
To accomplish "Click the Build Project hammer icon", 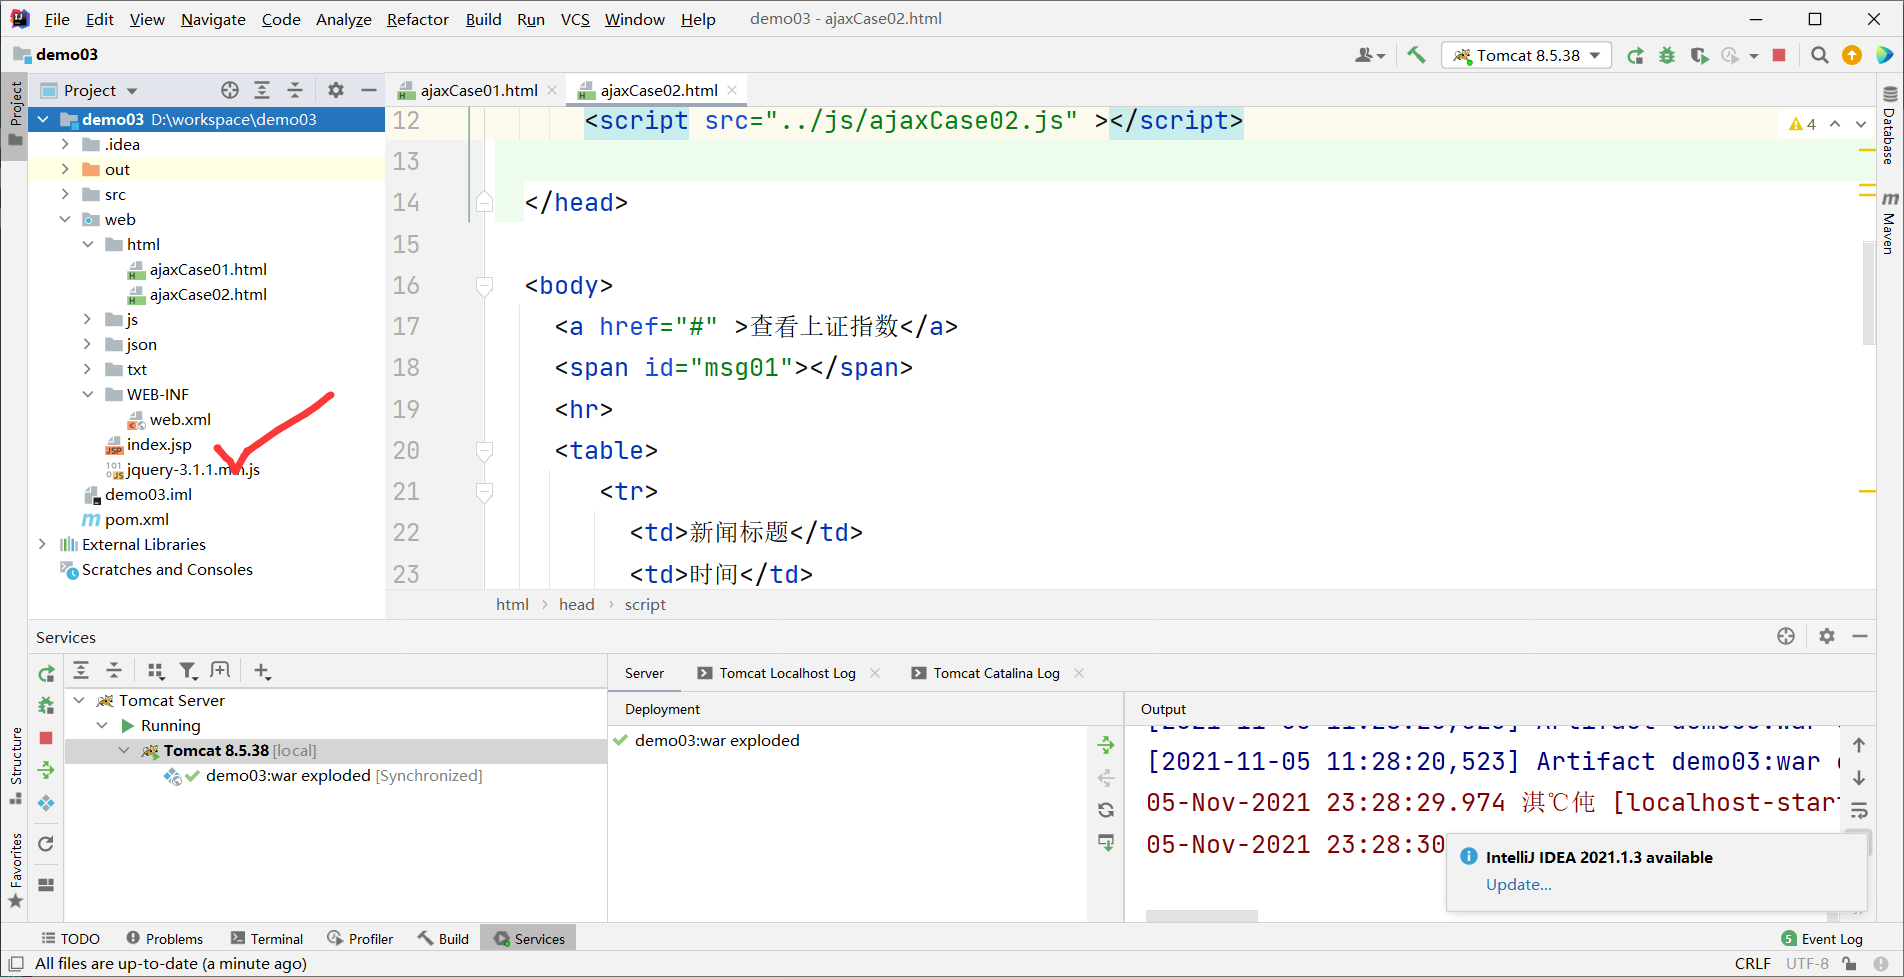I will [x=1416, y=55].
